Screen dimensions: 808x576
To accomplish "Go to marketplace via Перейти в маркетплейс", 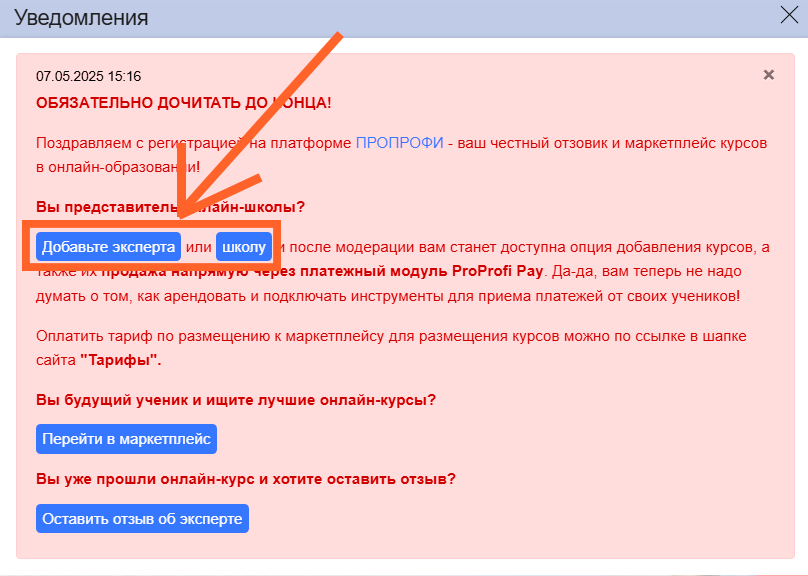I will pyautogui.click(x=126, y=439).
